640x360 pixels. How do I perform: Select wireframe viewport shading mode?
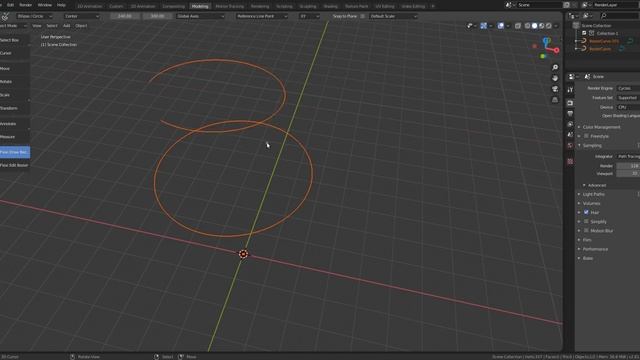(x=527, y=26)
